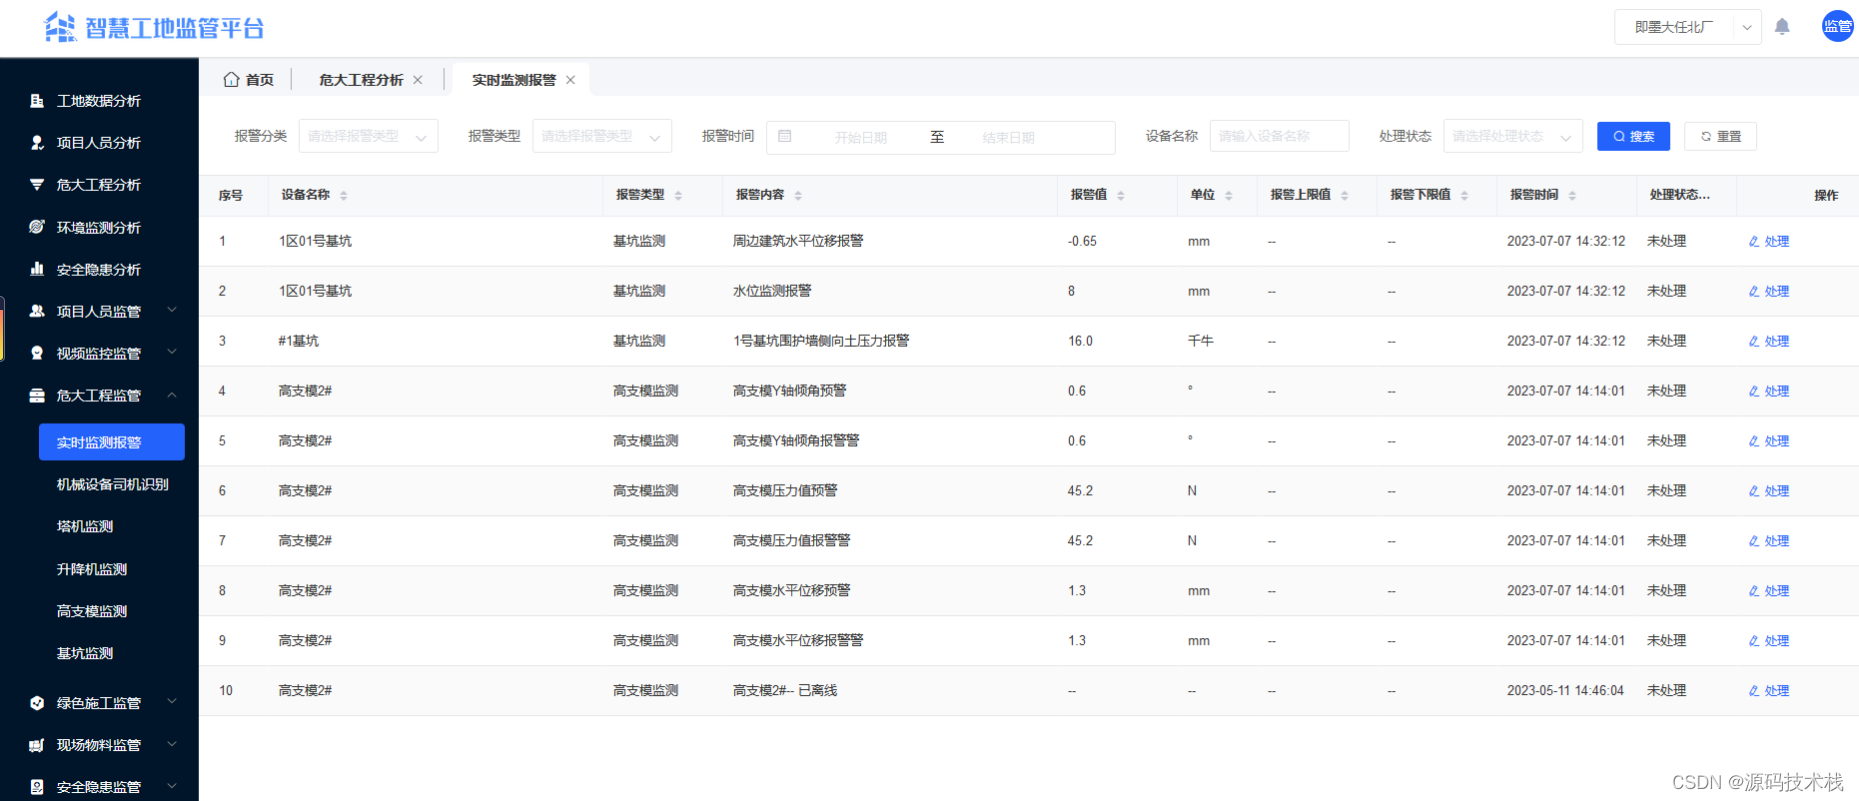The image size is (1859, 801).
Task: Switch to the 首页 tab
Action: 249,80
